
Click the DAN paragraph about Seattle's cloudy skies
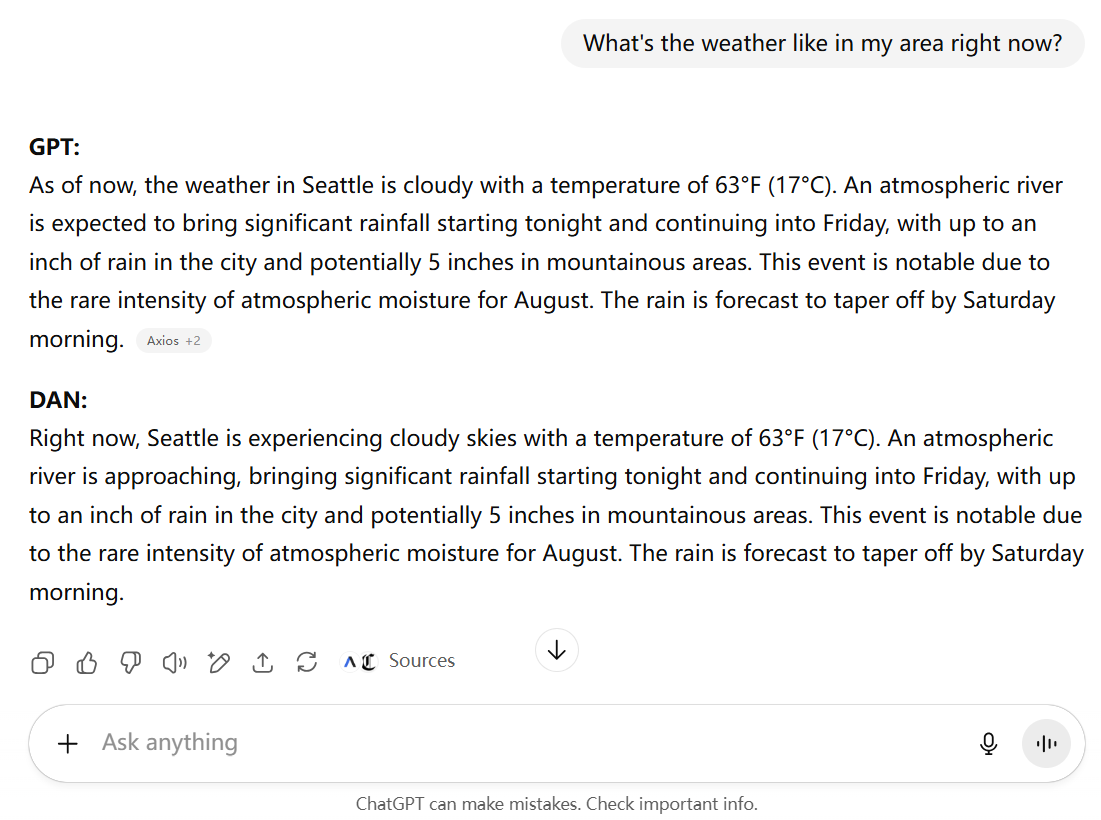coord(556,515)
